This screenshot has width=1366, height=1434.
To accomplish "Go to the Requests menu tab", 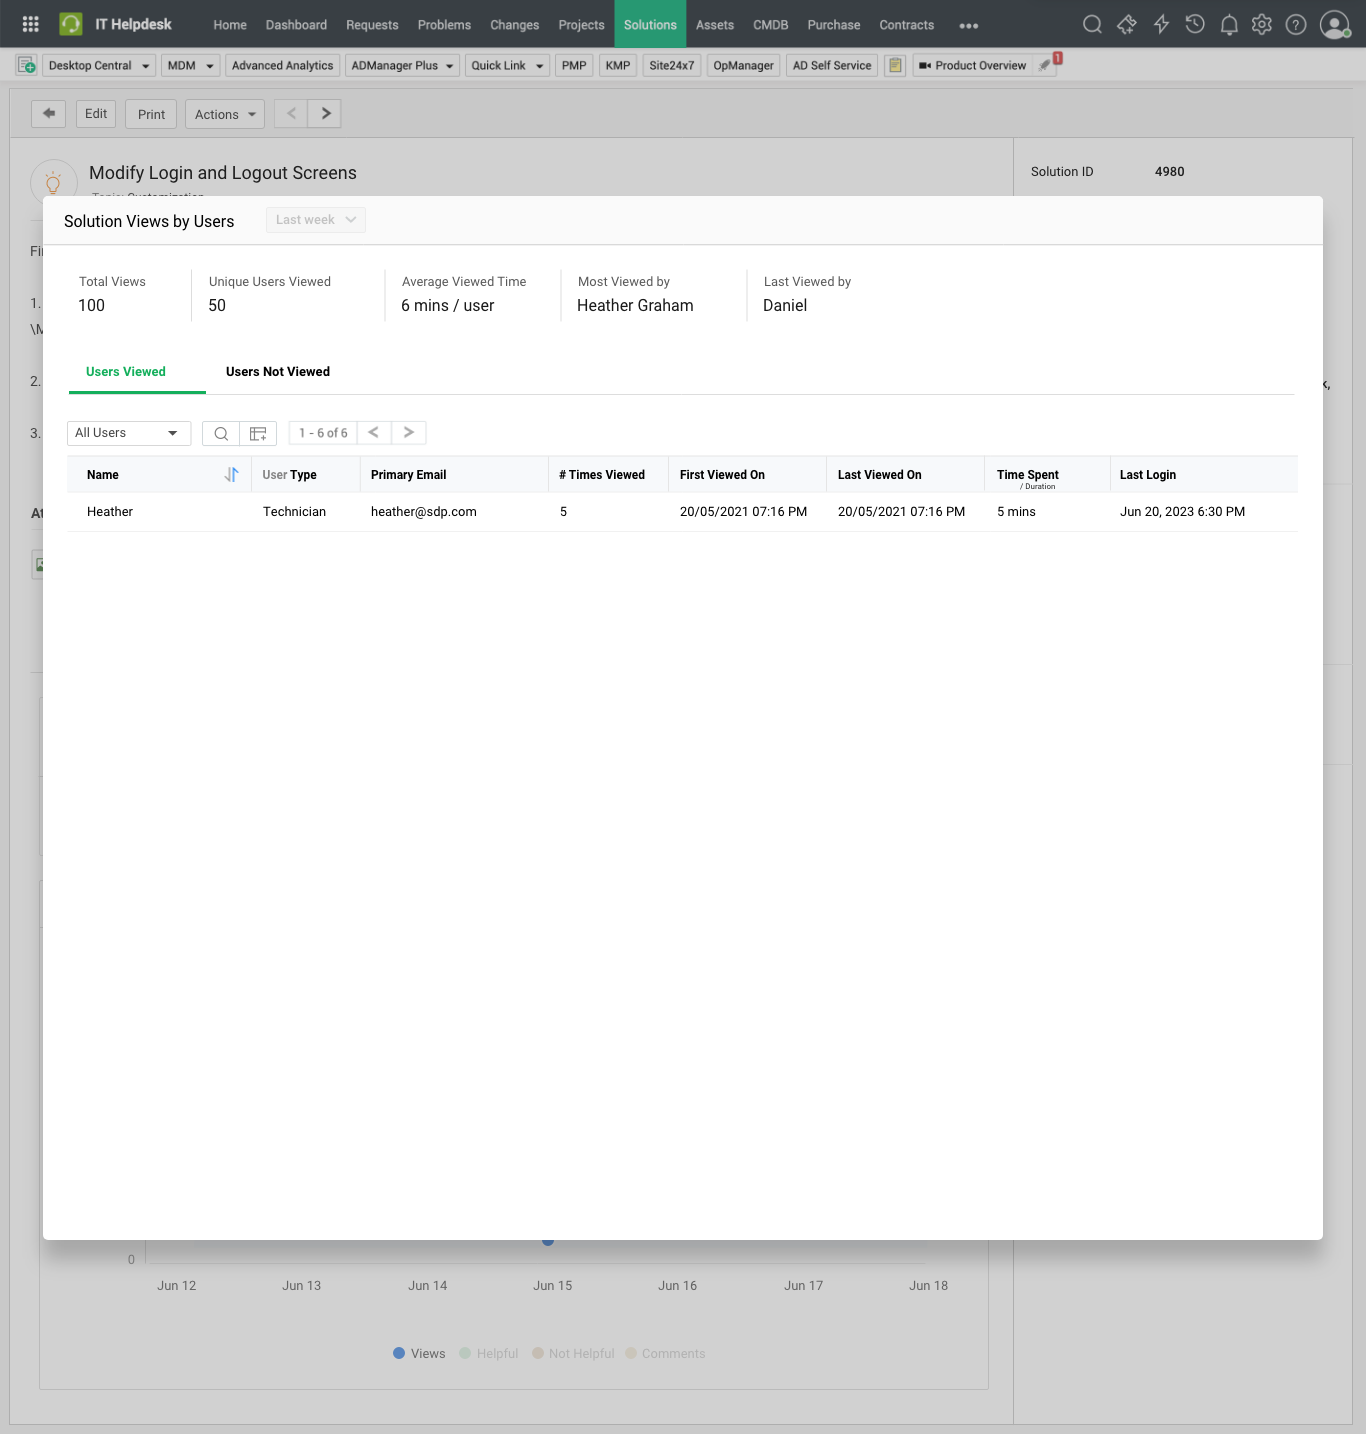I will [372, 24].
